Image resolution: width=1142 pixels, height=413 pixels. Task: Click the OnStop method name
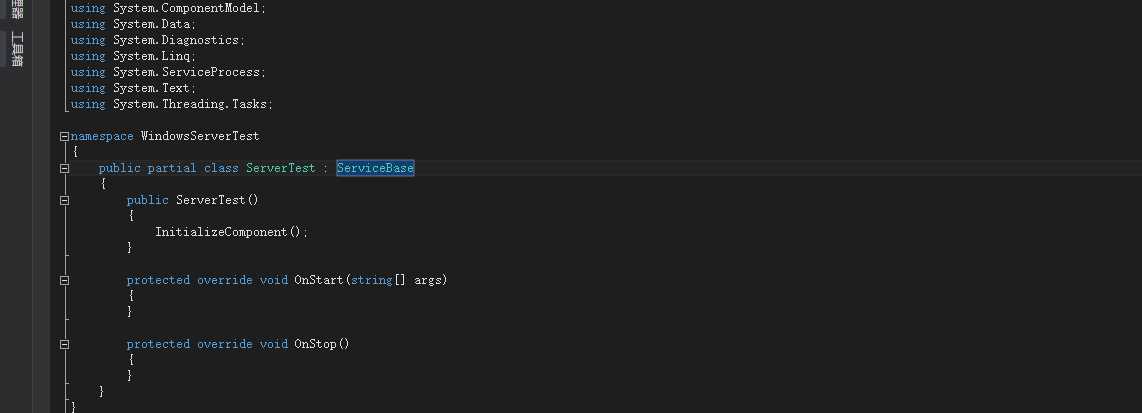(315, 345)
